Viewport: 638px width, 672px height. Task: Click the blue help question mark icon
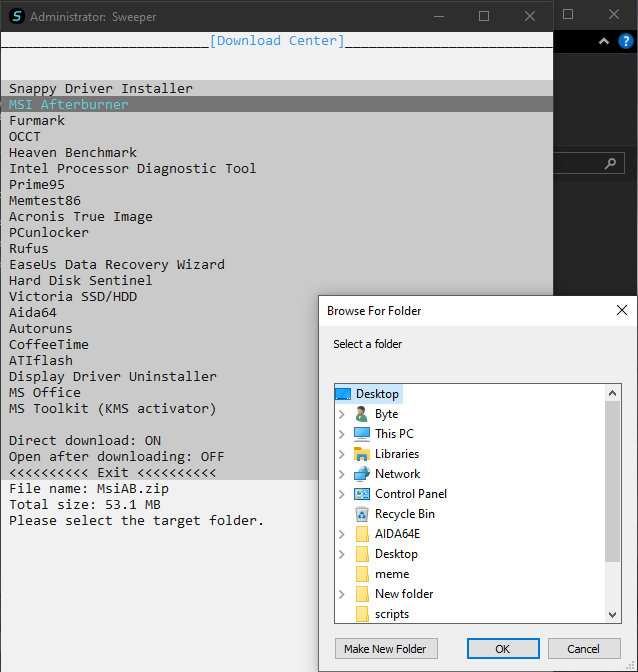coord(626,41)
